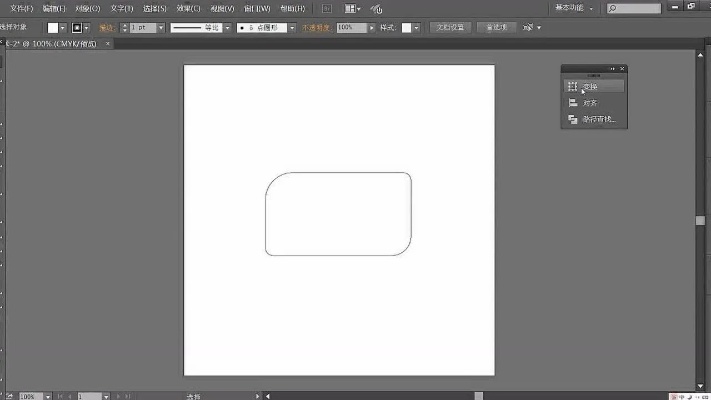The height and width of the screenshot is (400, 711).
Task: Open the stroke weight 1 pt dropdown
Action: pyautogui.click(x=161, y=28)
